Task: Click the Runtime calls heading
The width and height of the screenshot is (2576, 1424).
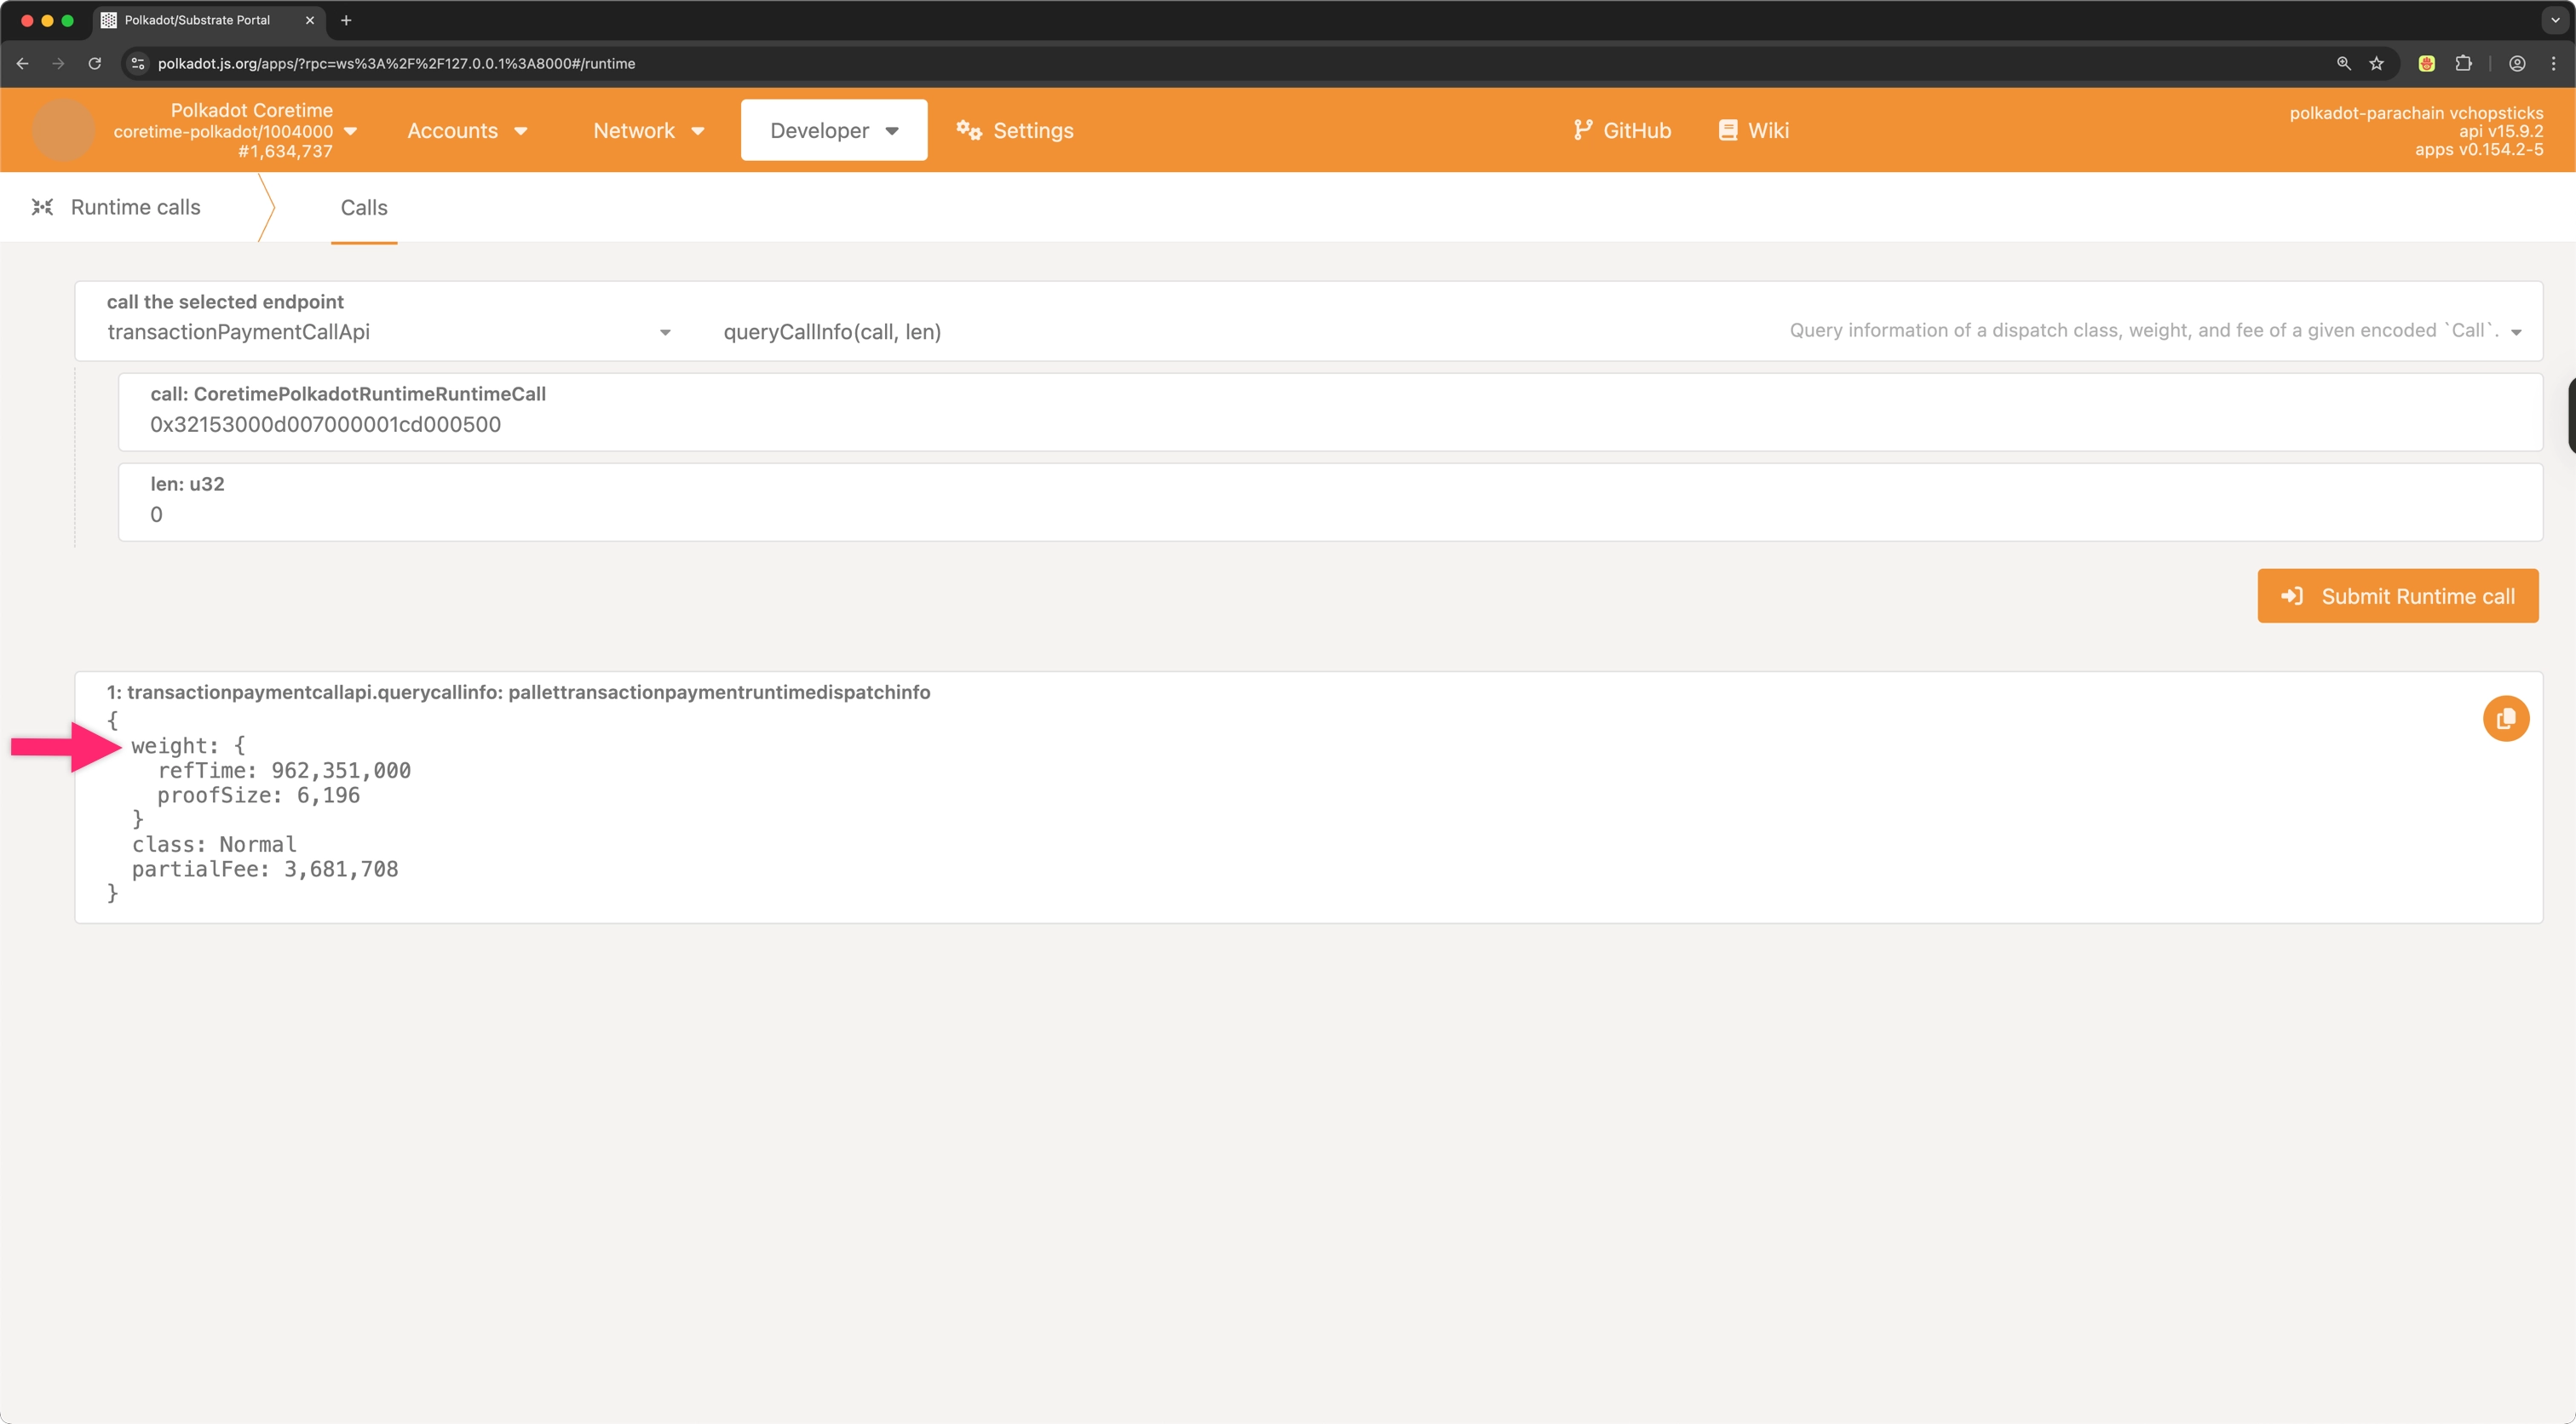Action: (136, 207)
